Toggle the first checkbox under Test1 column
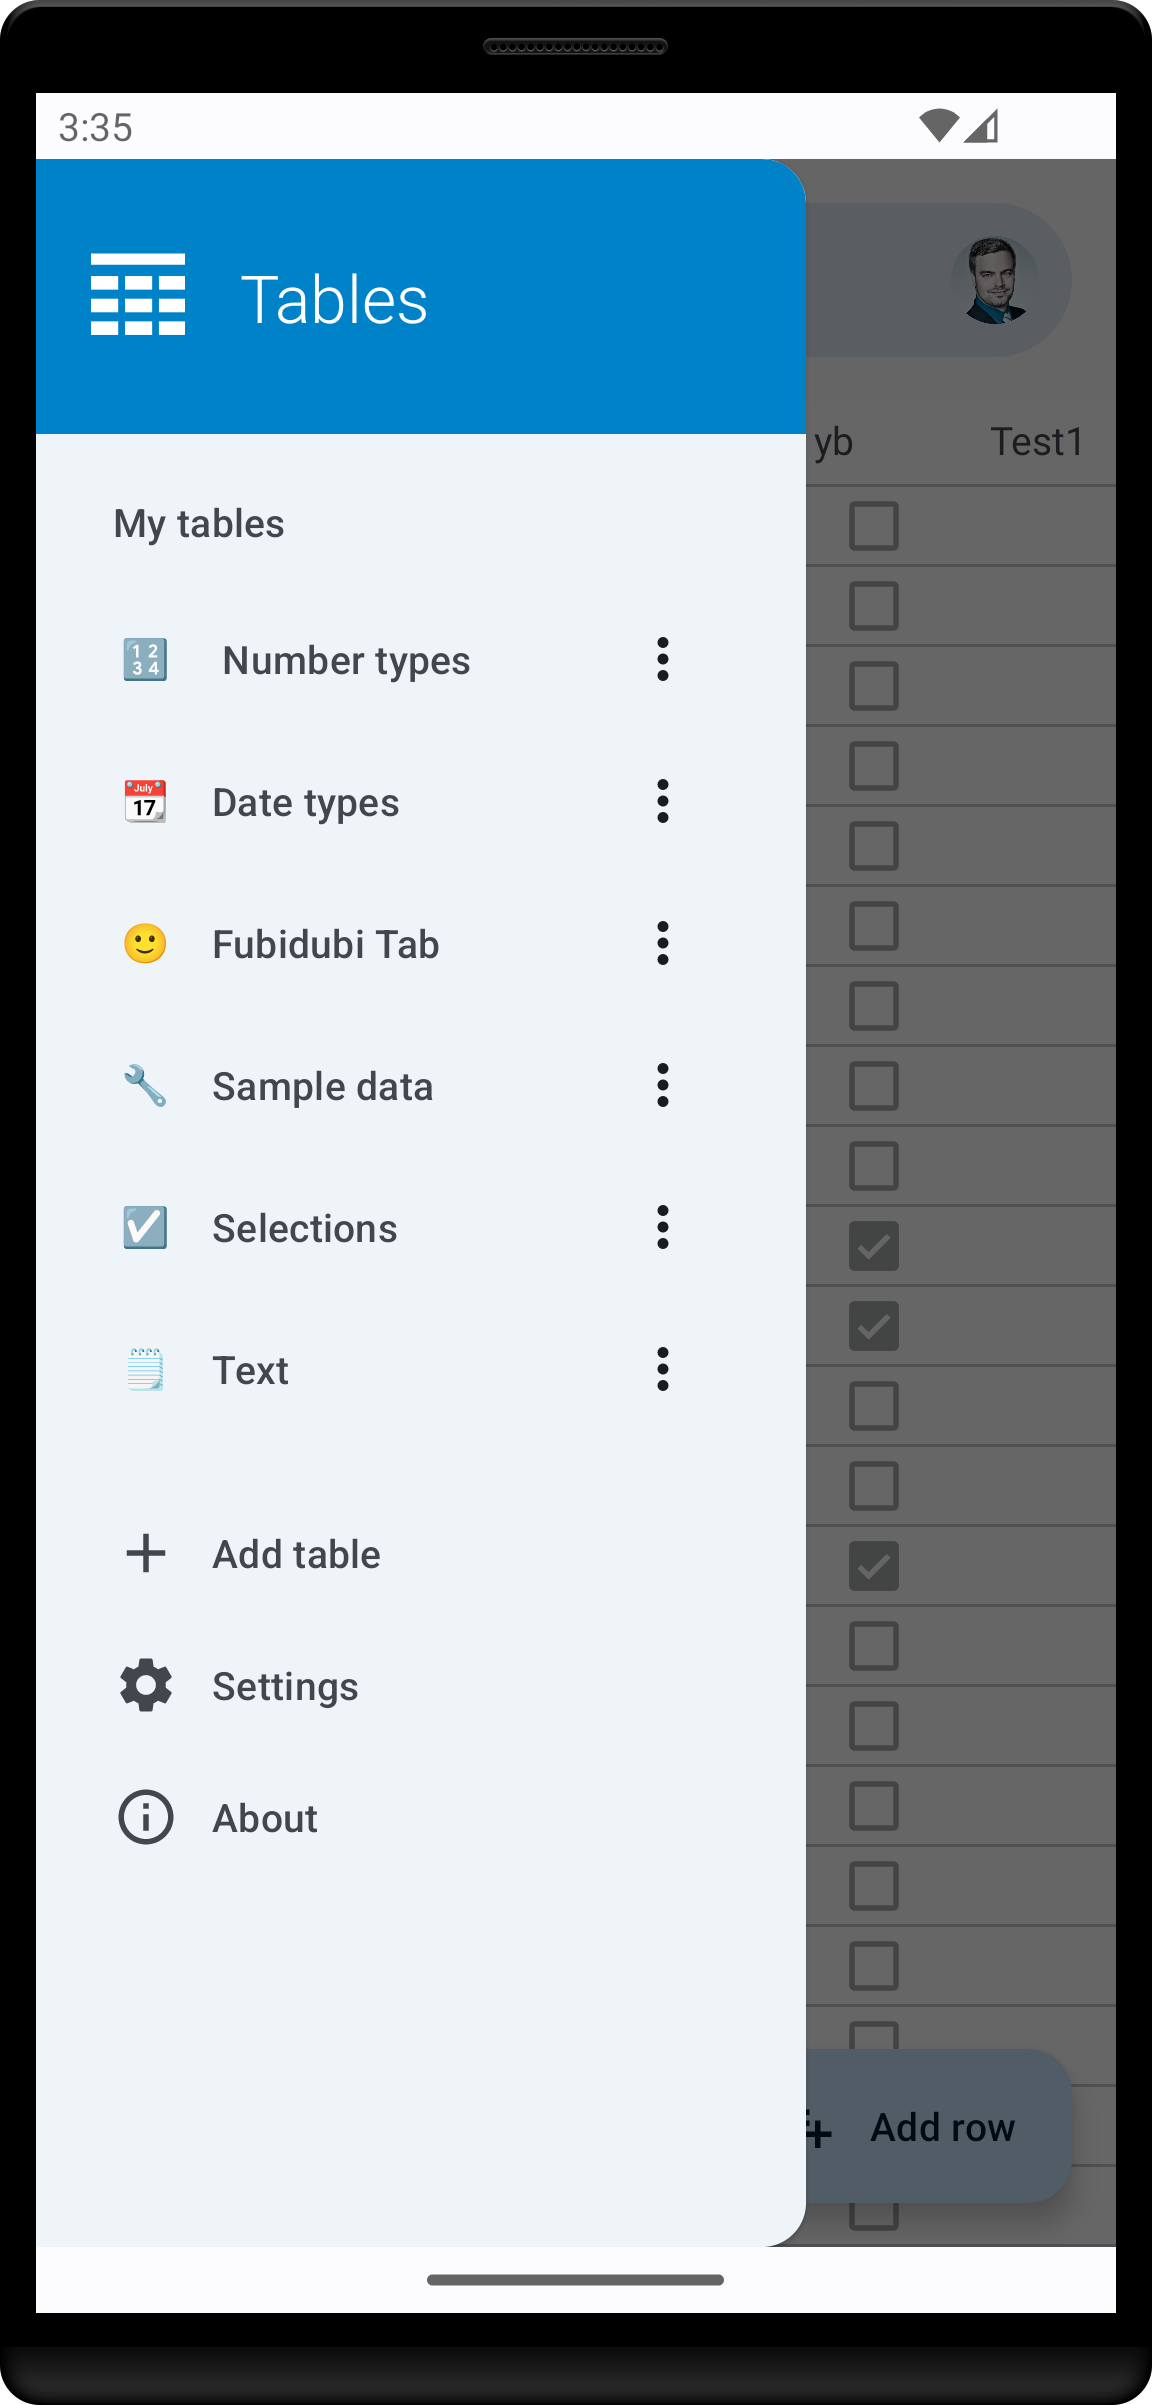Image resolution: width=1152 pixels, height=2405 pixels. point(874,526)
